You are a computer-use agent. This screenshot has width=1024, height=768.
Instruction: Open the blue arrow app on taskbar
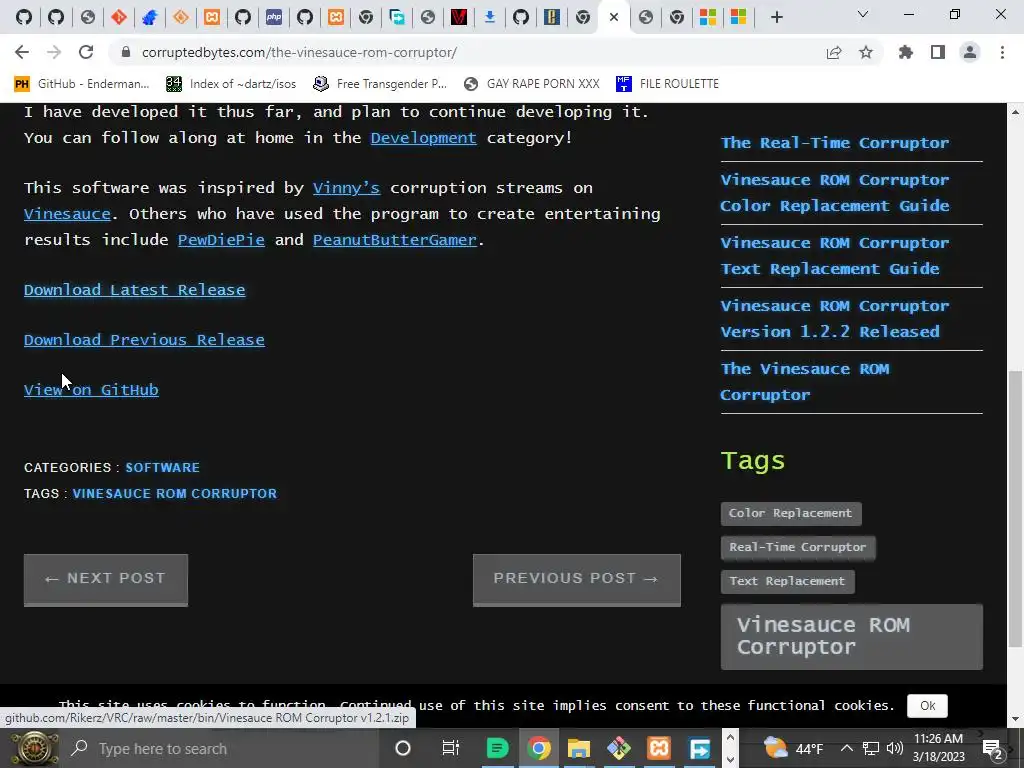click(x=699, y=748)
